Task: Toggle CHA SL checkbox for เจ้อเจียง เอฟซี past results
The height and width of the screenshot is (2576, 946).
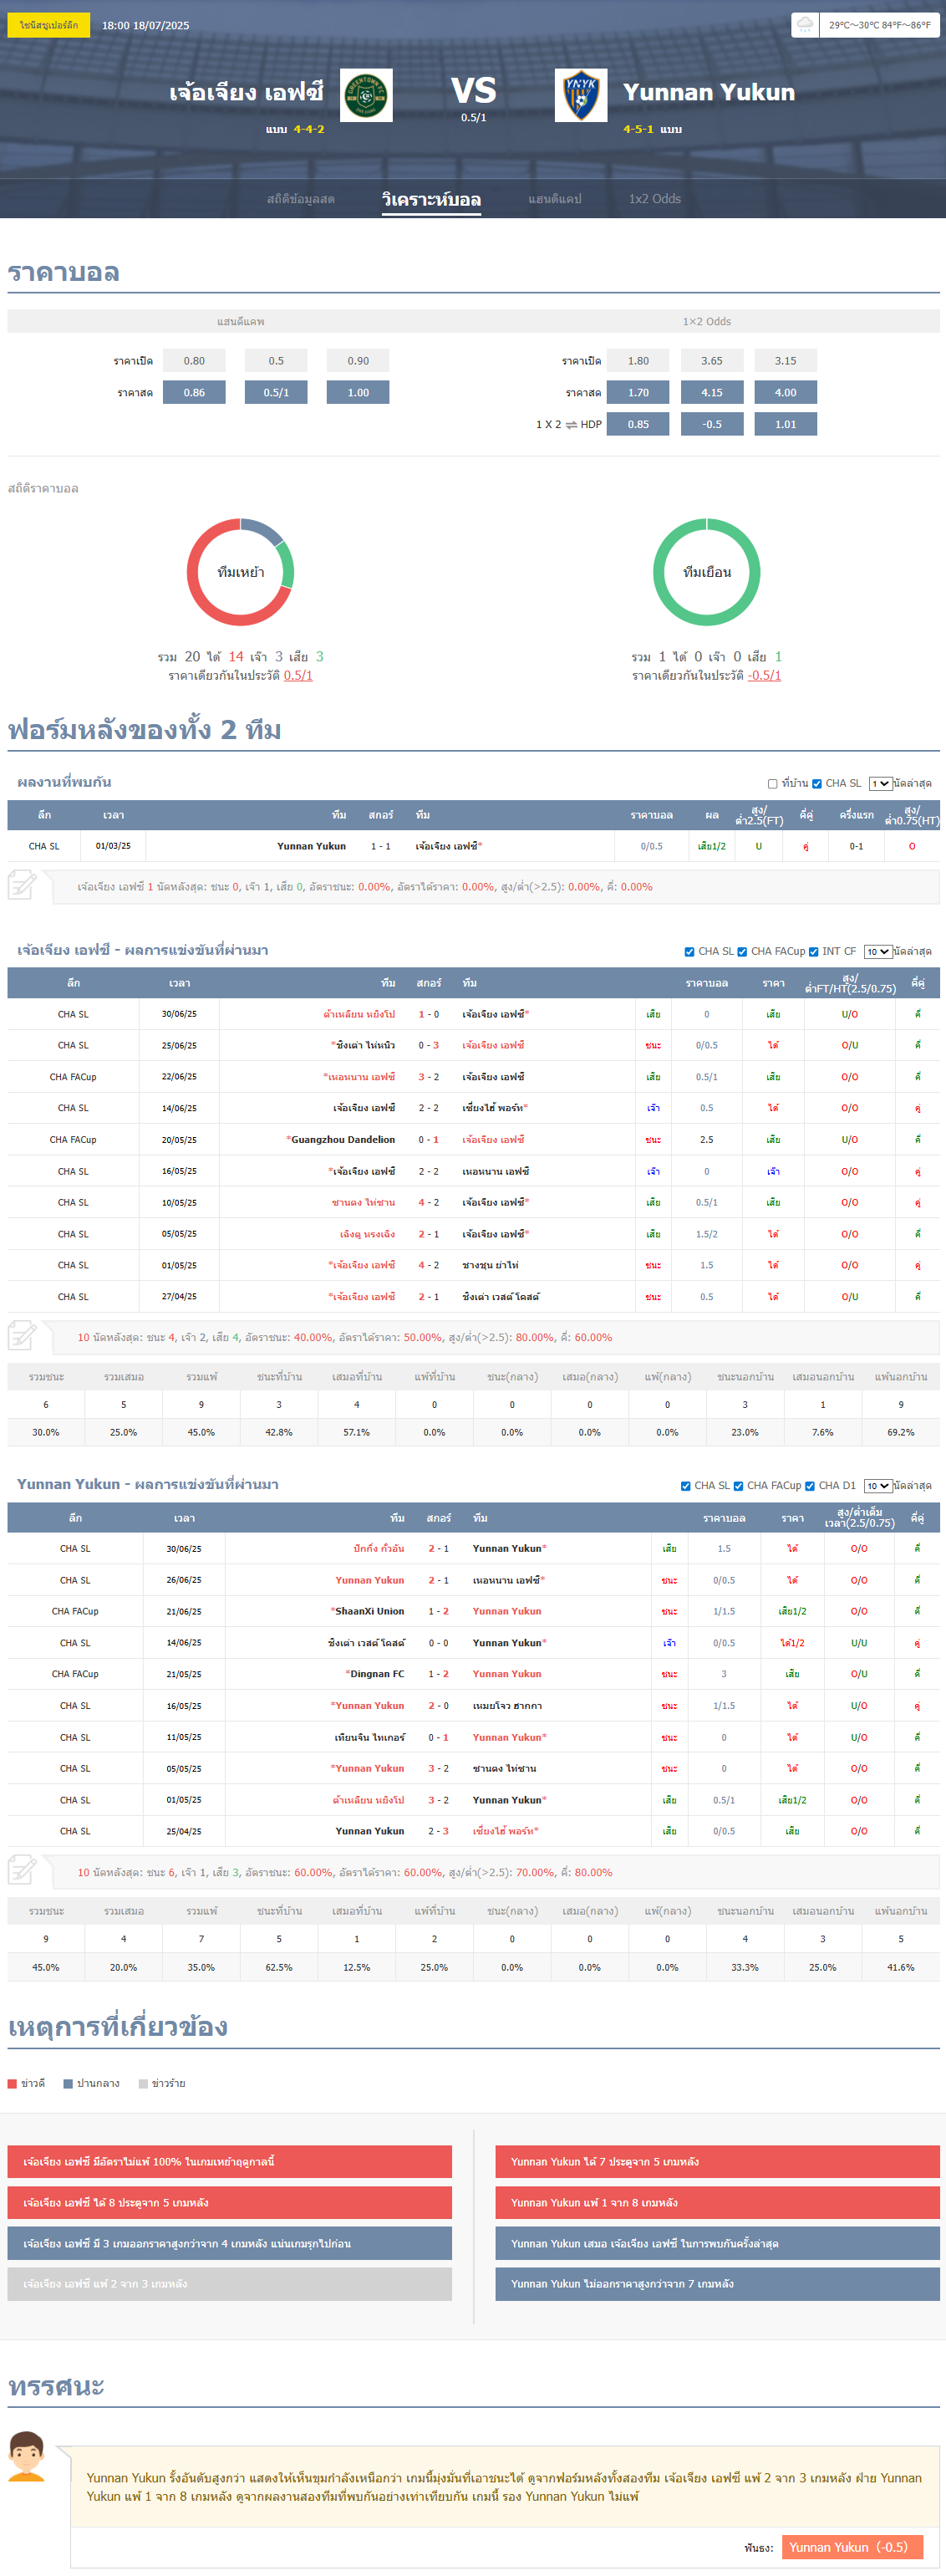Action: [689, 952]
